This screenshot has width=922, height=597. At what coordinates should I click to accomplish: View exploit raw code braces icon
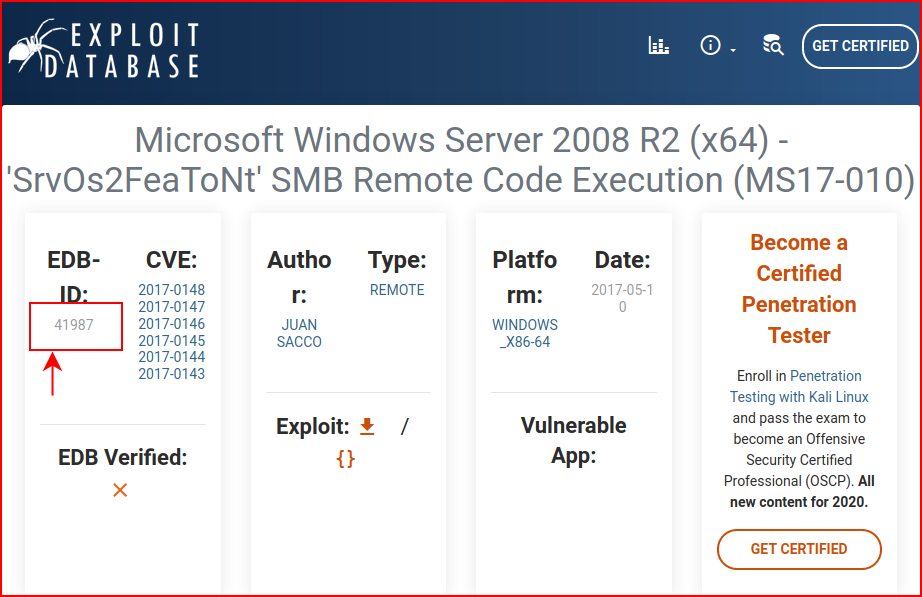(346, 458)
